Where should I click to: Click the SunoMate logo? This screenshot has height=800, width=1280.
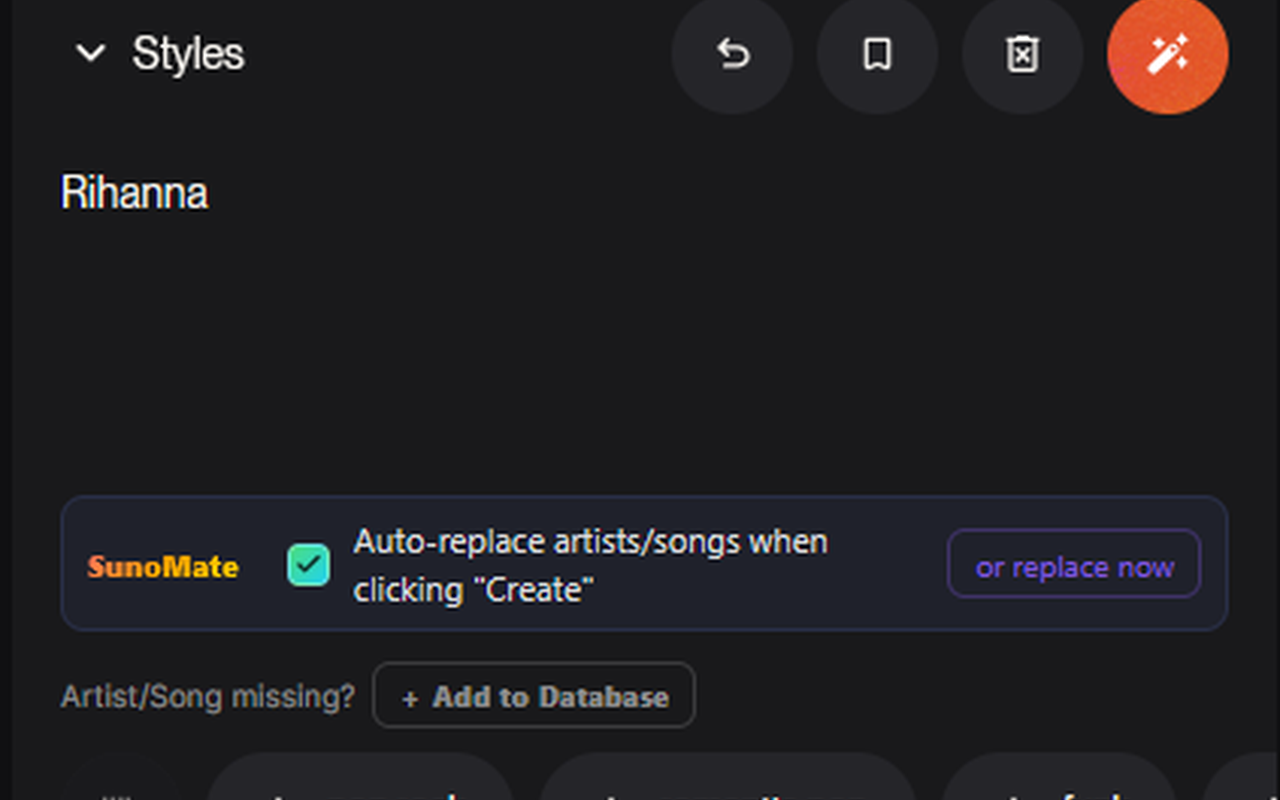163,567
